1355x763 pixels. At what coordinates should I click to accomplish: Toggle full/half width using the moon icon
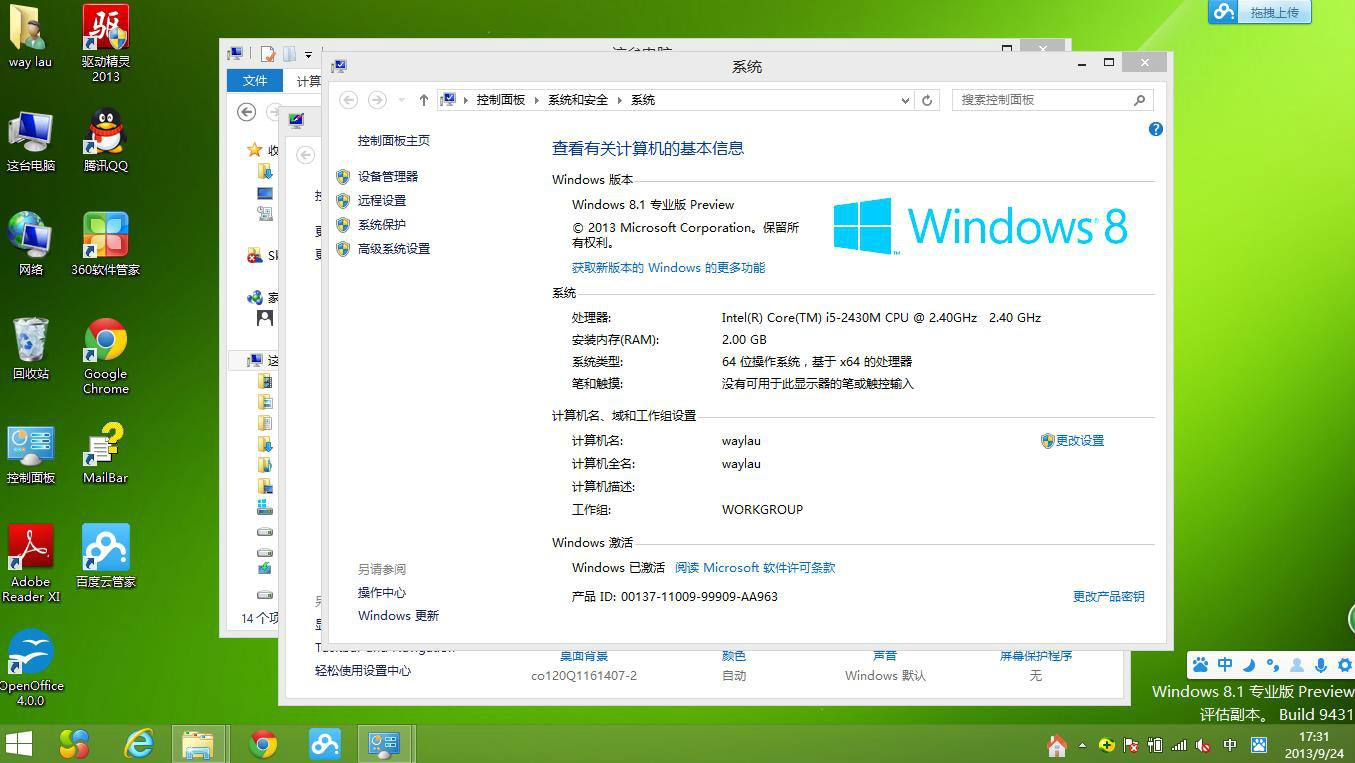(1248, 665)
